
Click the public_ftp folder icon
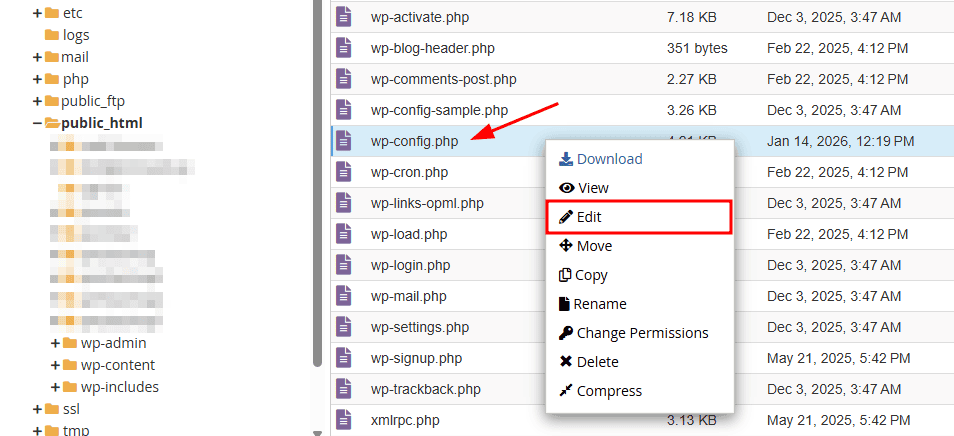[52, 100]
